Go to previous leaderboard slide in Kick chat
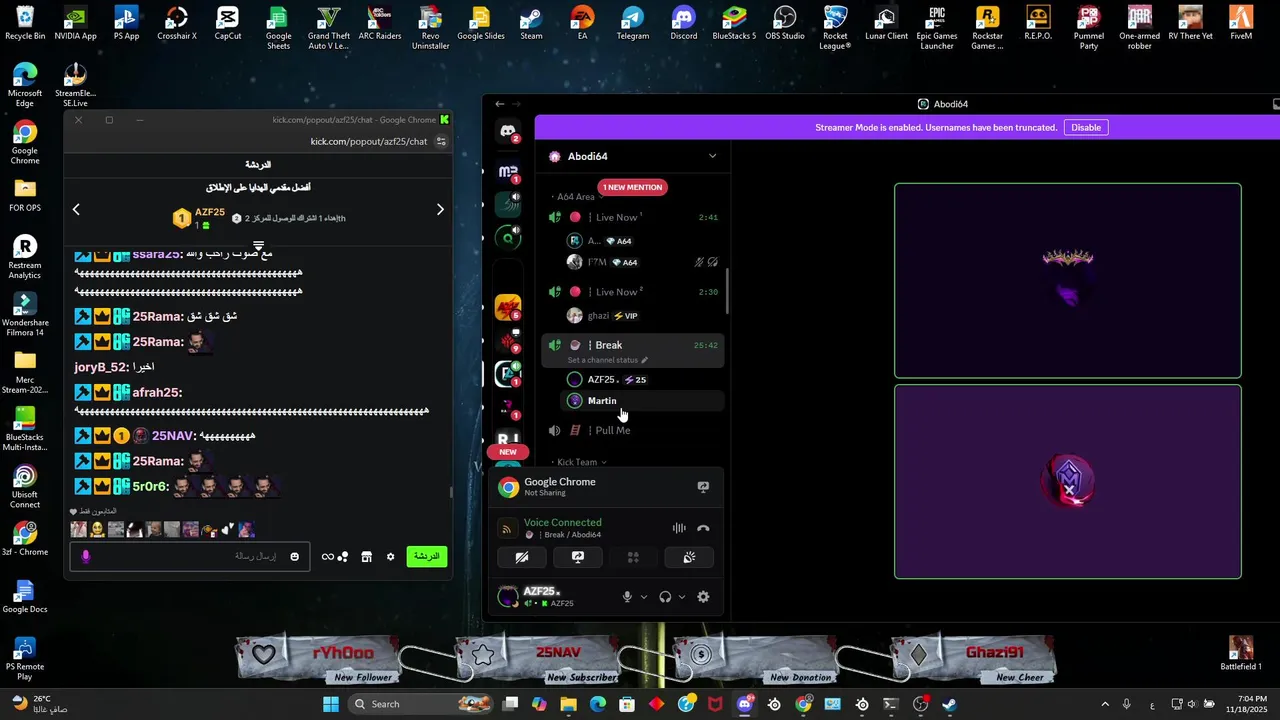The width and height of the screenshot is (1280, 720). coord(76,209)
